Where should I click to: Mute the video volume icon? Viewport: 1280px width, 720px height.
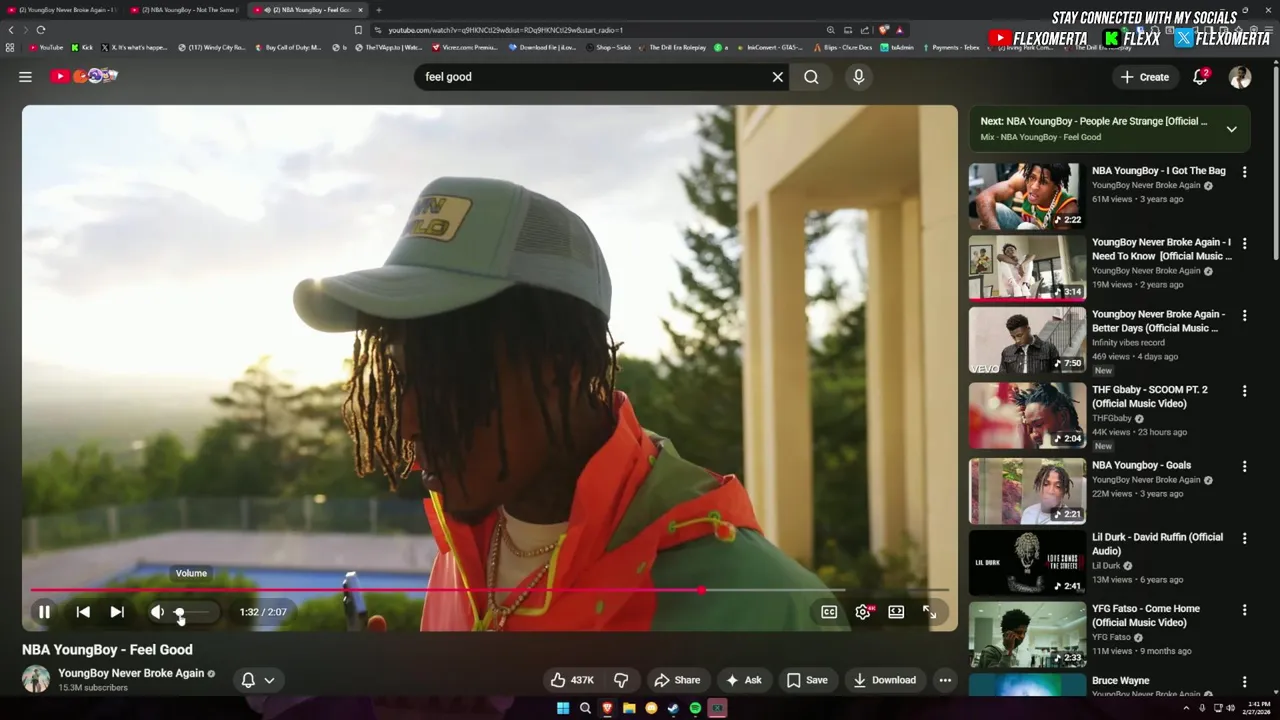tap(157, 612)
